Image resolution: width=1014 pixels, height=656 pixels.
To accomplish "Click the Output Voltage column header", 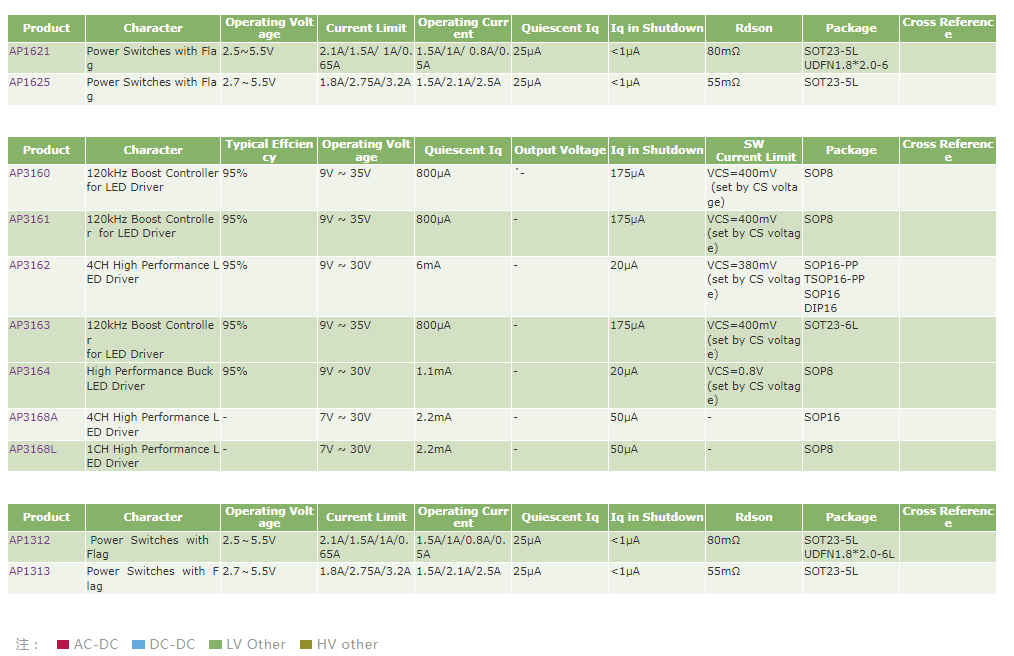I will (559, 150).
